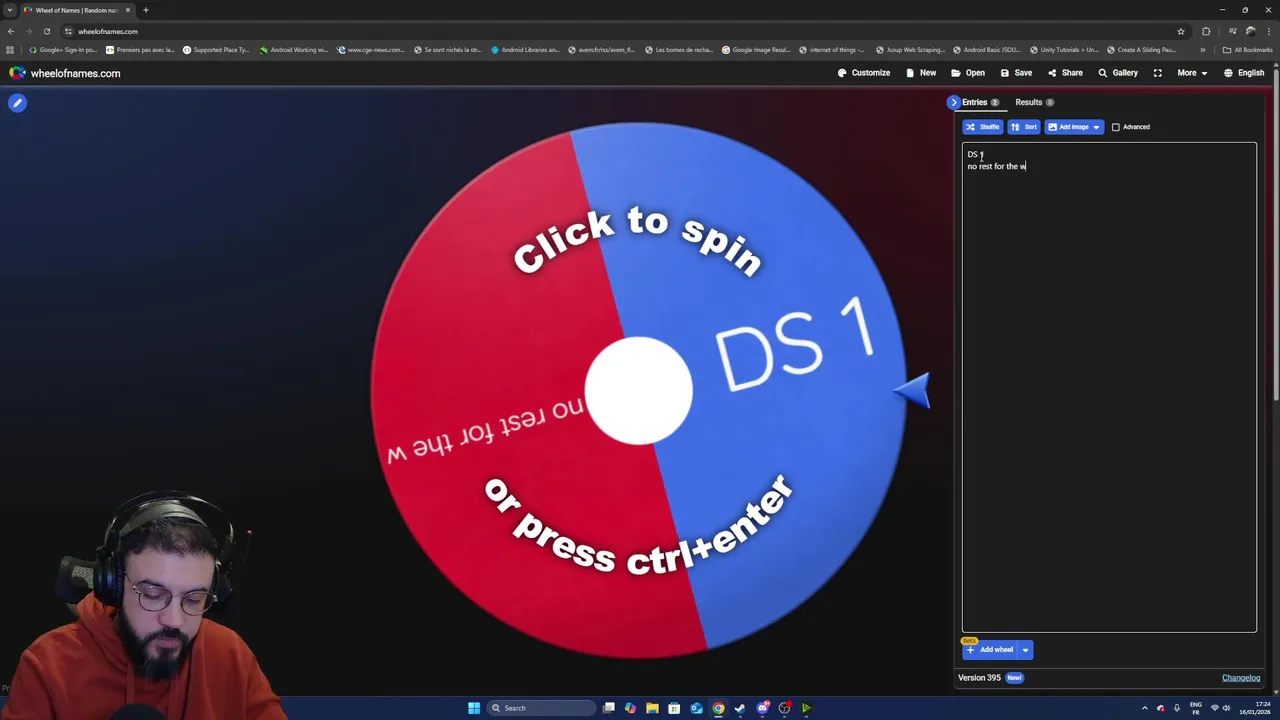
Task: Open a saved wheel
Action: (x=968, y=73)
